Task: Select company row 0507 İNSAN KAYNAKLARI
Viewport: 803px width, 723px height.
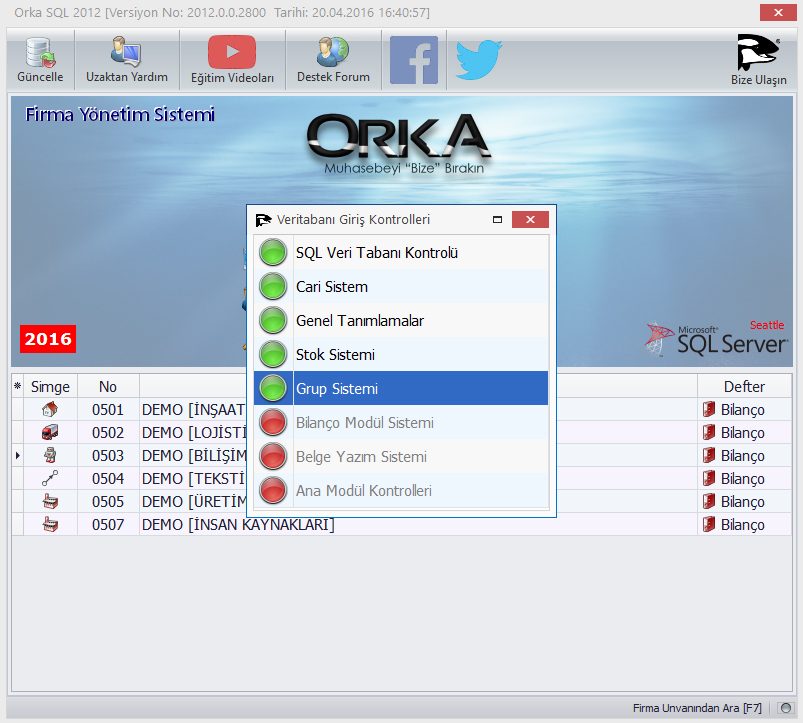Action: tap(400, 525)
